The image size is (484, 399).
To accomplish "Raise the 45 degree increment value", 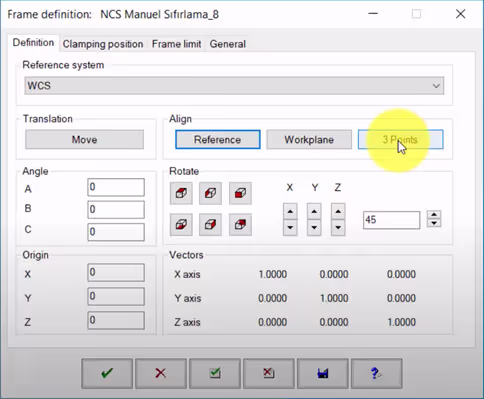I will (434, 215).
